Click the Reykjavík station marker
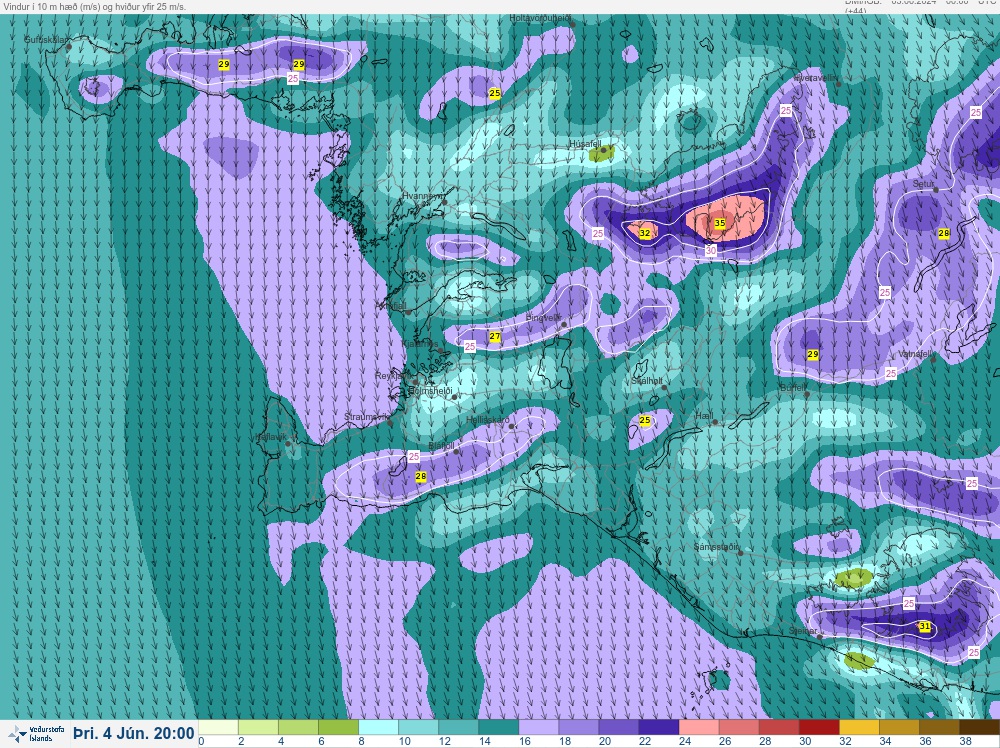Viewport: 1000px width, 748px height. click(x=415, y=383)
